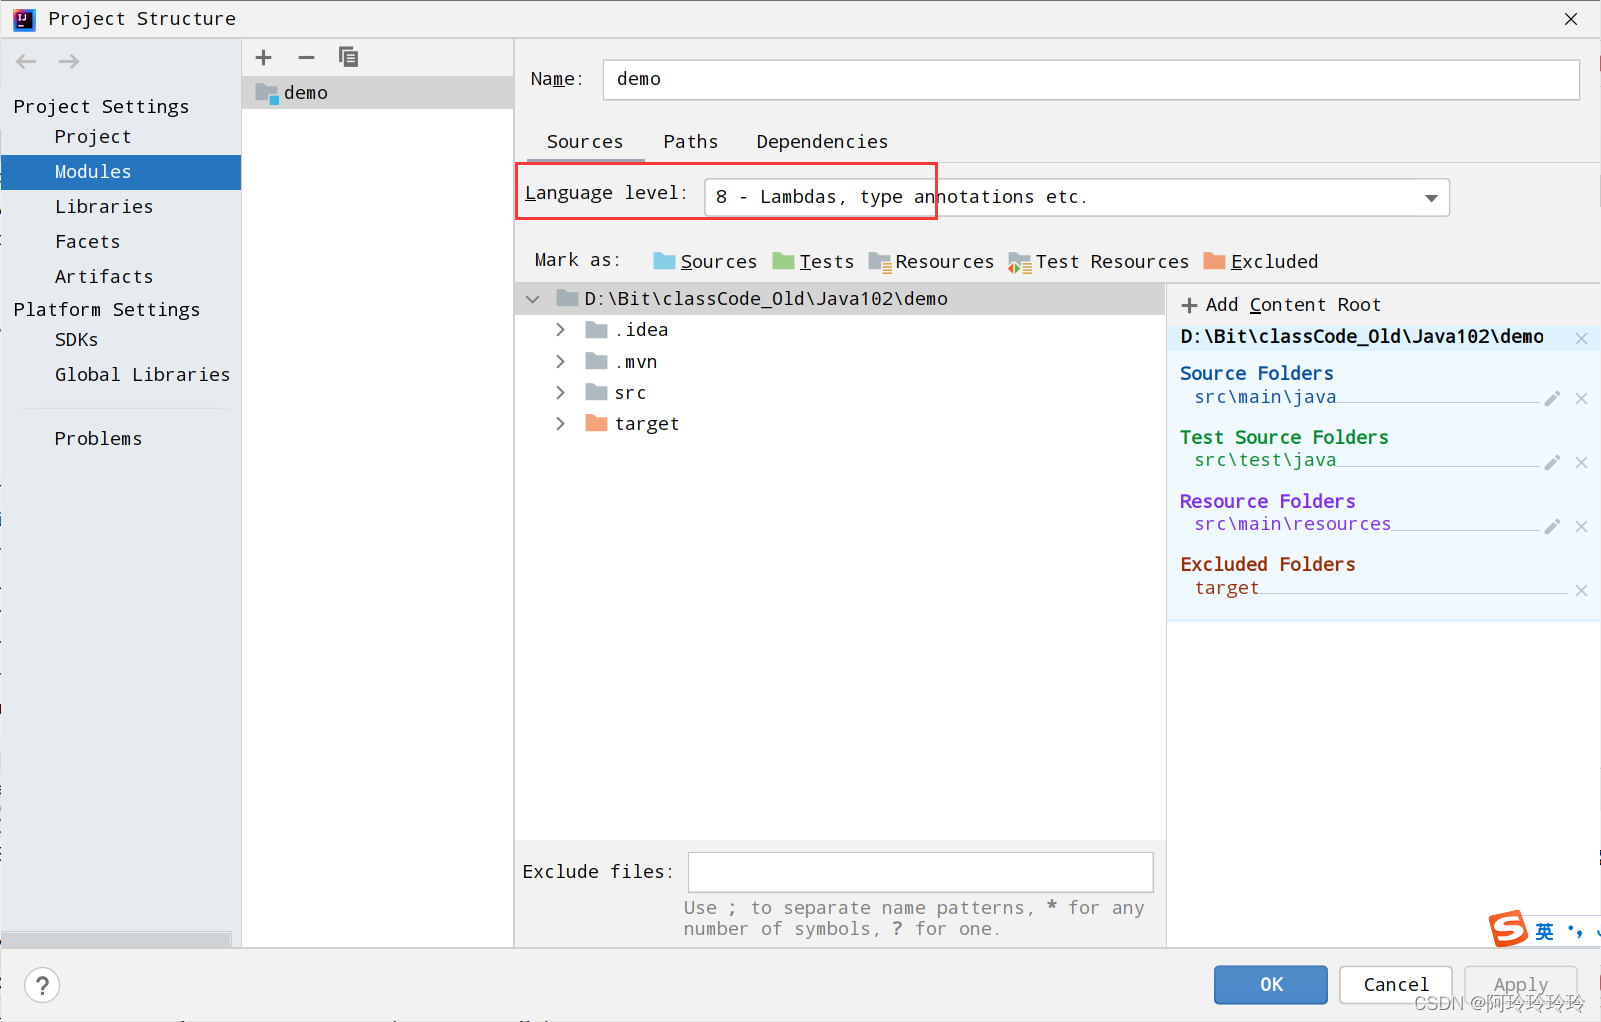Click the add module plus icon
1601x1022 pixels.
click(x=264, y=58)
